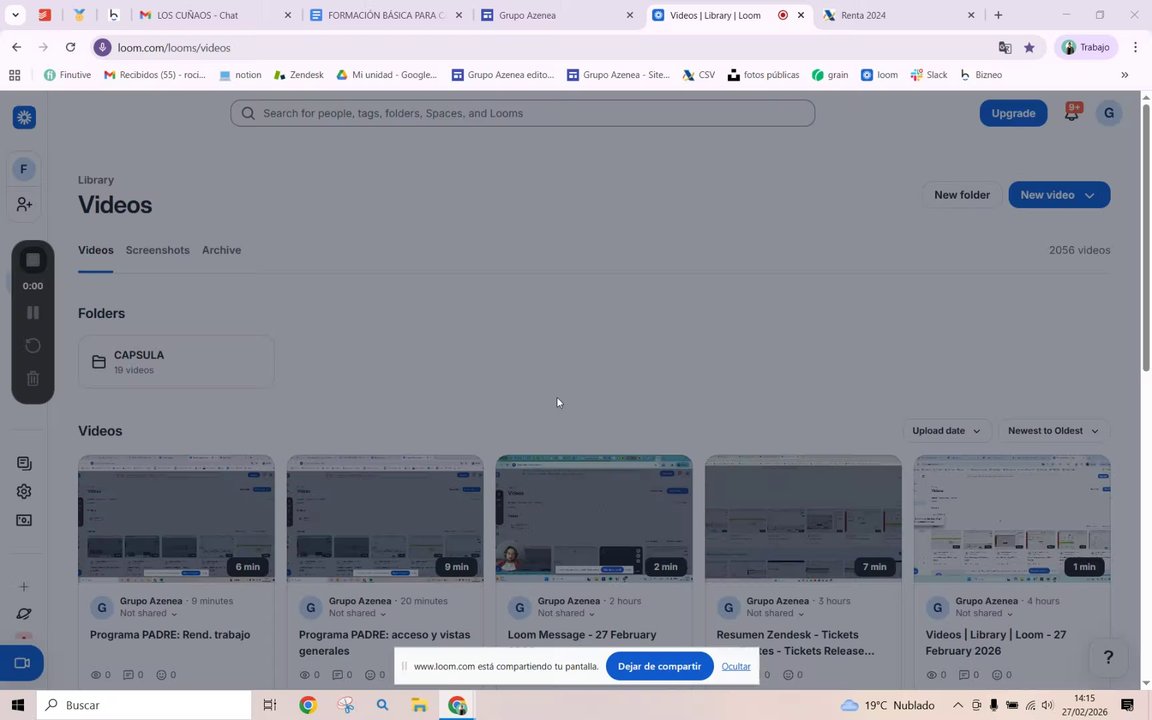Open the Trabajo profile button
The image size is (1152, 720).
tap(1086, 47)
